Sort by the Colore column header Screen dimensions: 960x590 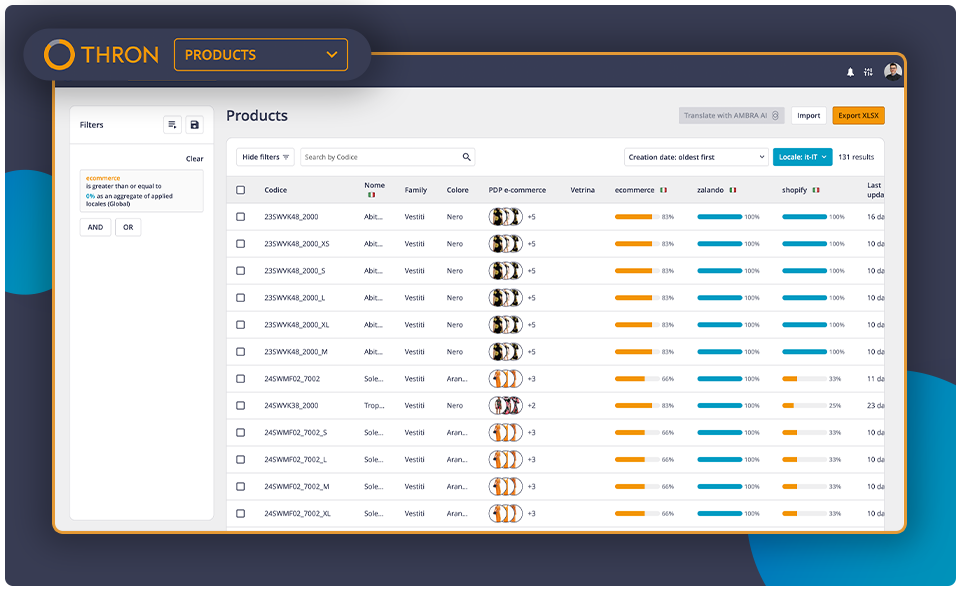point(457,190)
